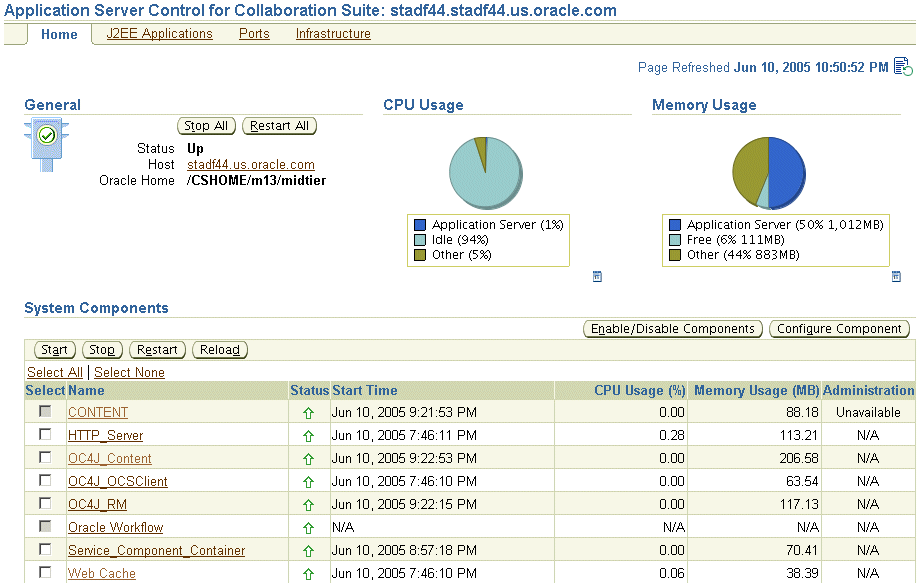The image size is (919, 583).
Task: Check the HTTP_Server select checkbox
Action: coord(45,435)
